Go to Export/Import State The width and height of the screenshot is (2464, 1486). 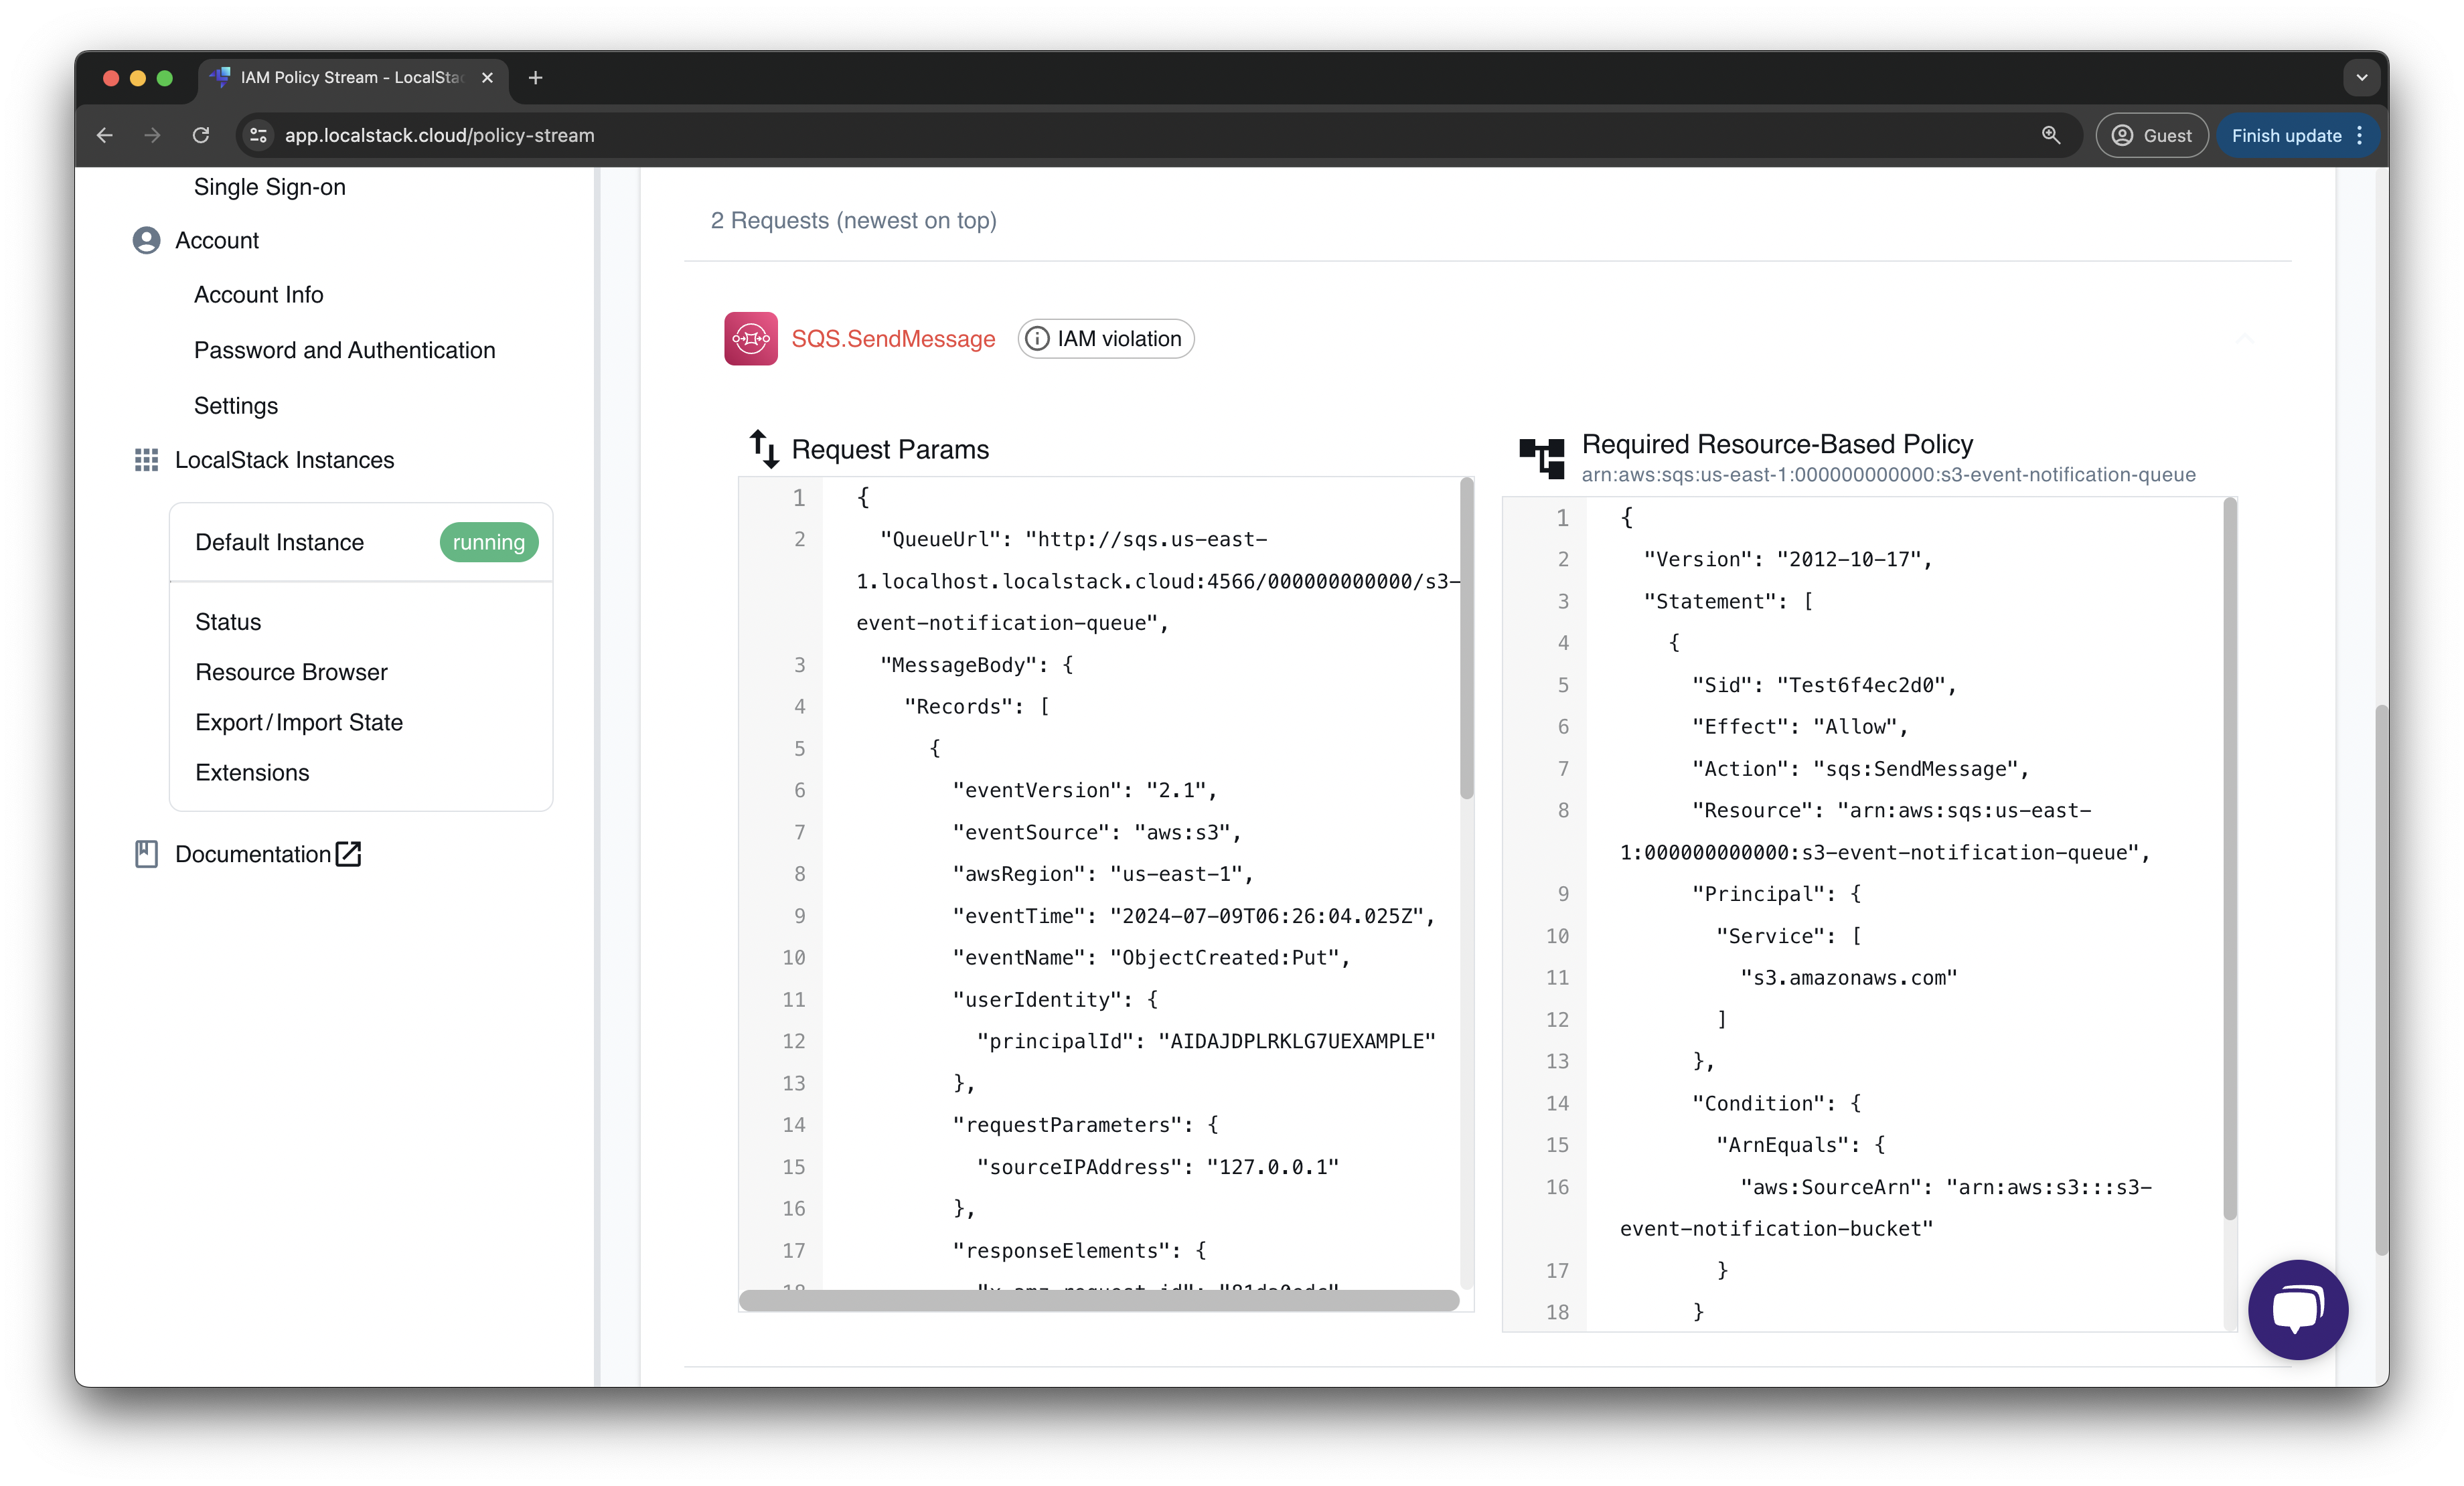299,722
